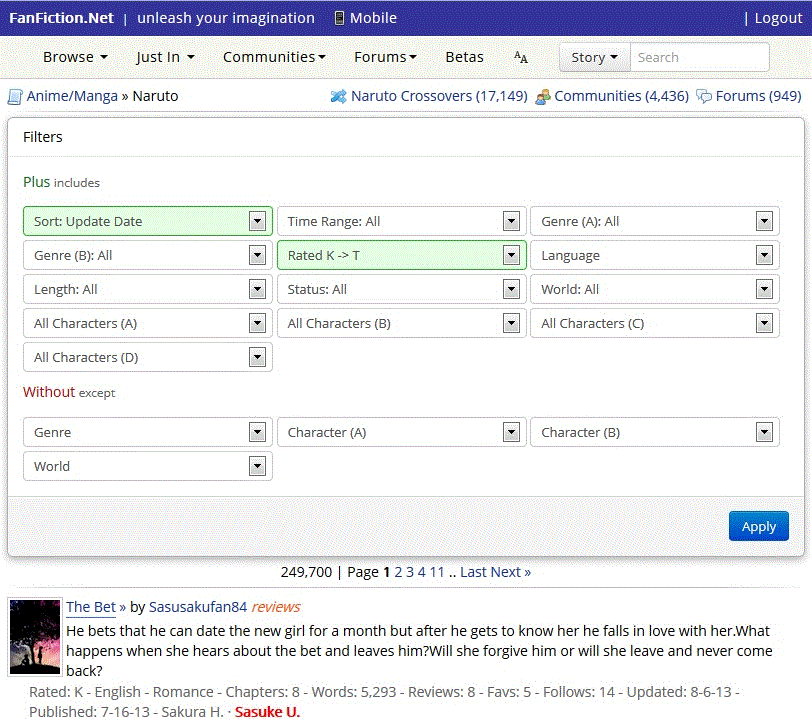
Task: Go to results page 3
Action: [410, 572]
